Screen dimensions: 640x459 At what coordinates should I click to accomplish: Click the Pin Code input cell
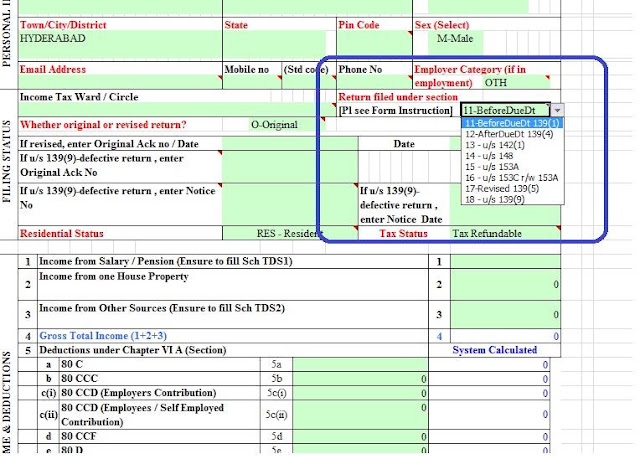(x=374, y=45)
